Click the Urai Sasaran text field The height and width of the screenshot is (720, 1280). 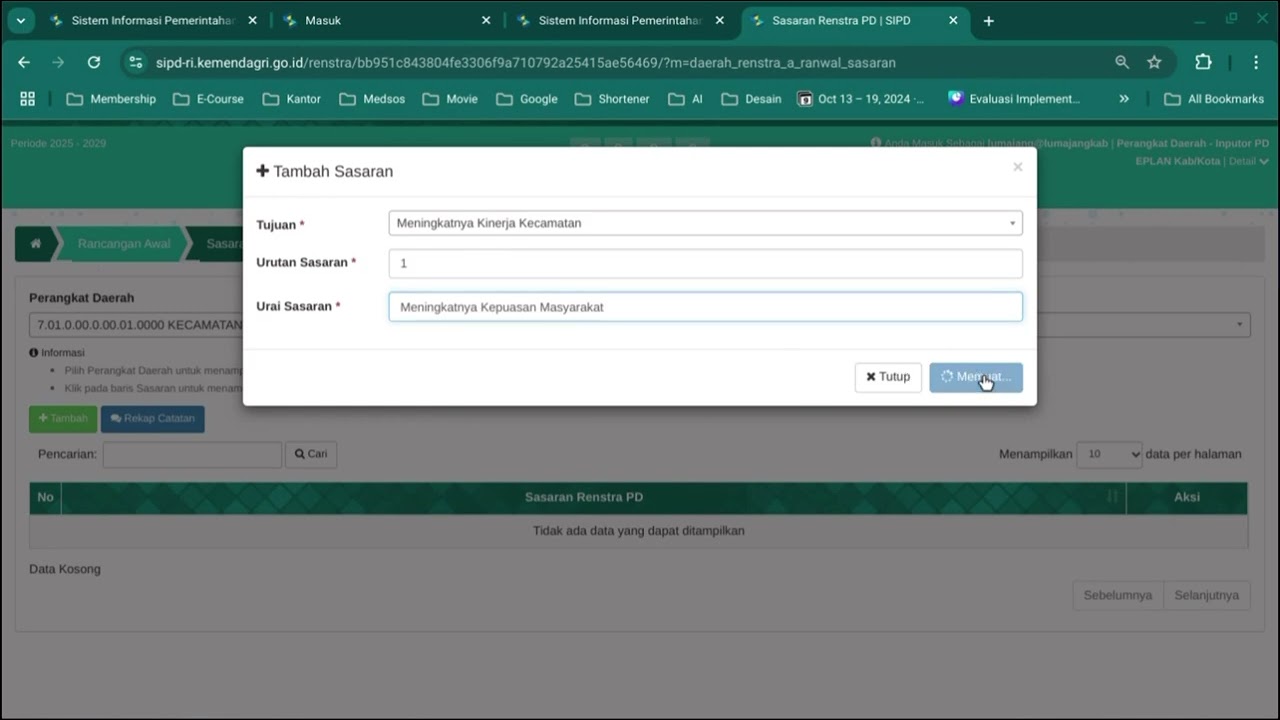coord(705,307)
